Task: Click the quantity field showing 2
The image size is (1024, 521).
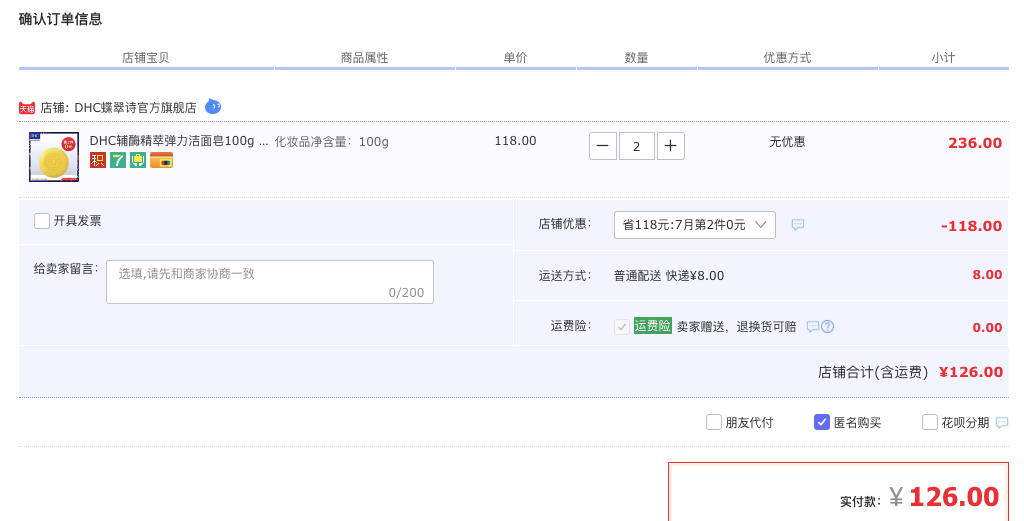Action: coord(637,146)
